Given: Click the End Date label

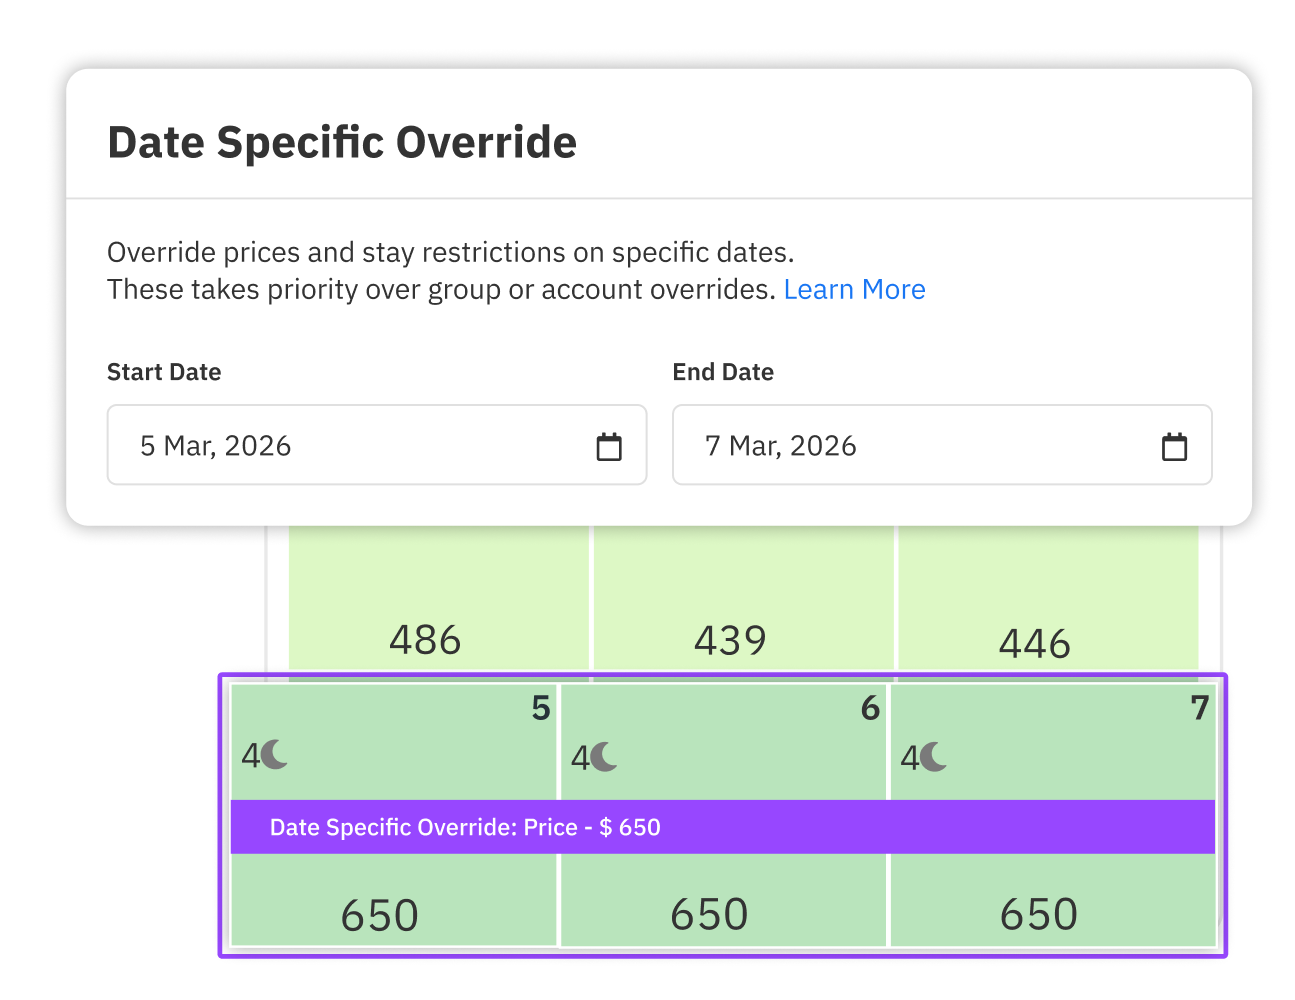Looking at the screenshot, I should tap(723, 372).
